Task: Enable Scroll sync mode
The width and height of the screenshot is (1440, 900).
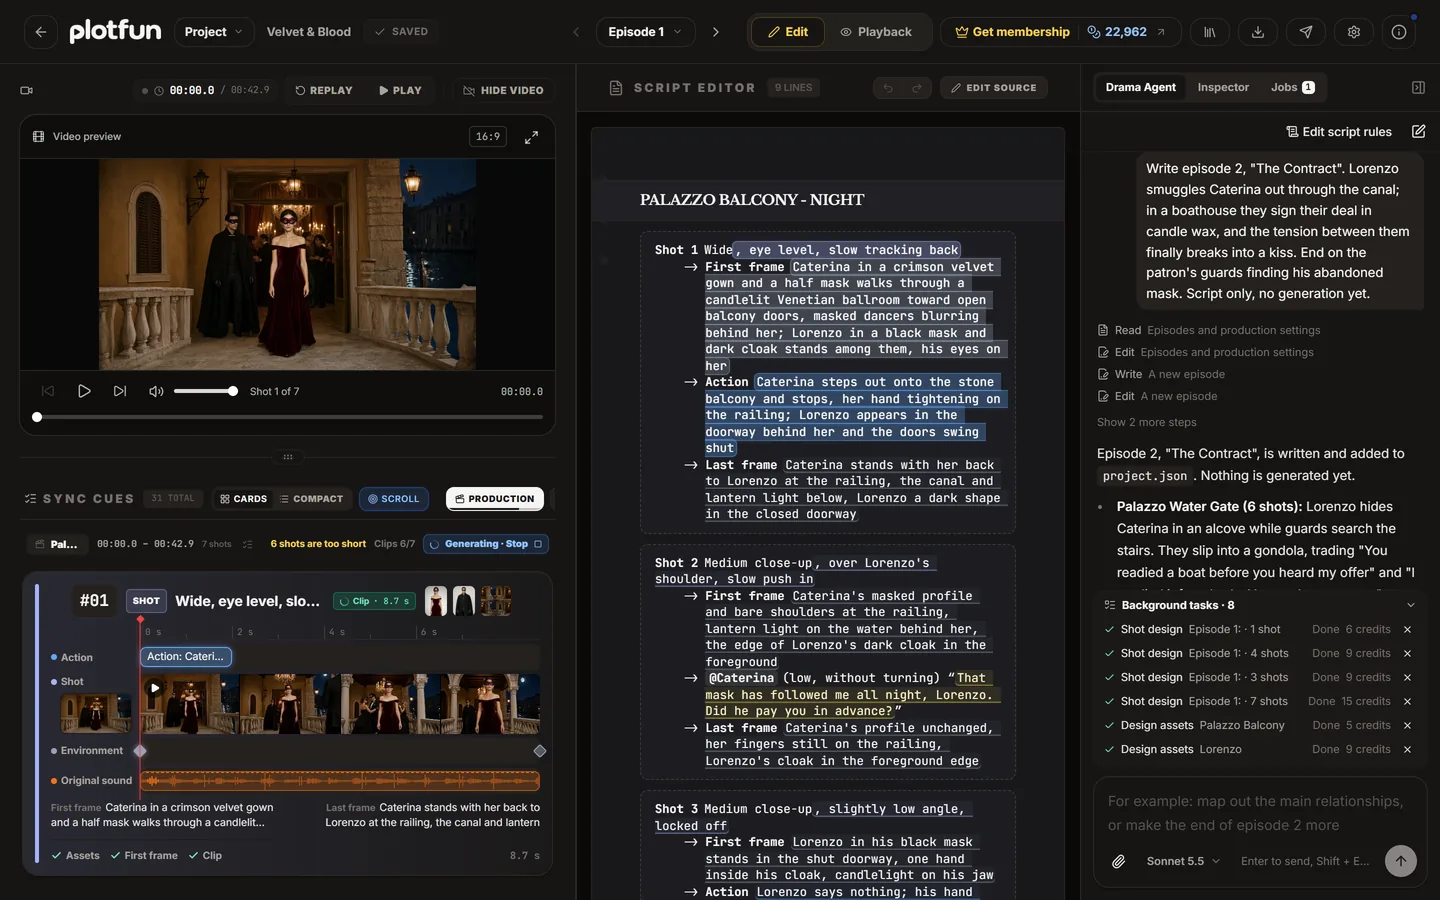Action: tap(394, 499)
